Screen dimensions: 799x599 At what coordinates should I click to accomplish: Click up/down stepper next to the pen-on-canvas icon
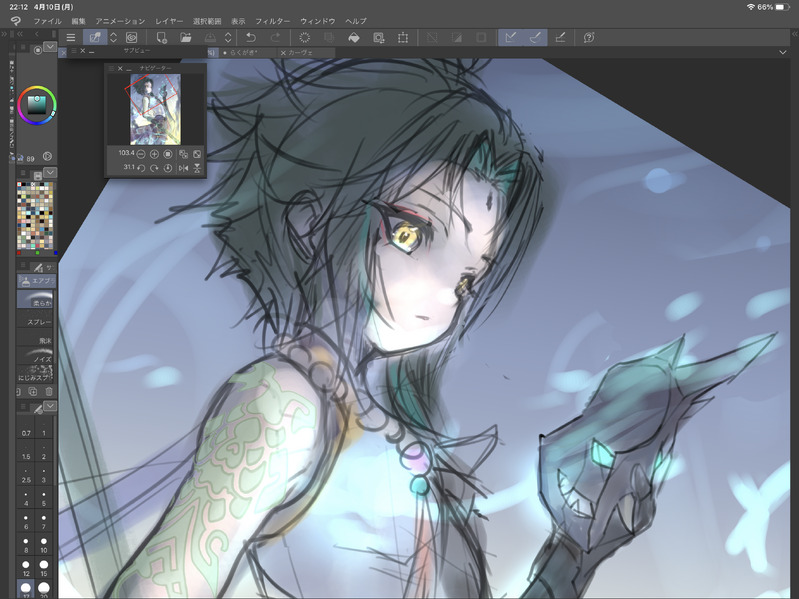coord(114,37)
